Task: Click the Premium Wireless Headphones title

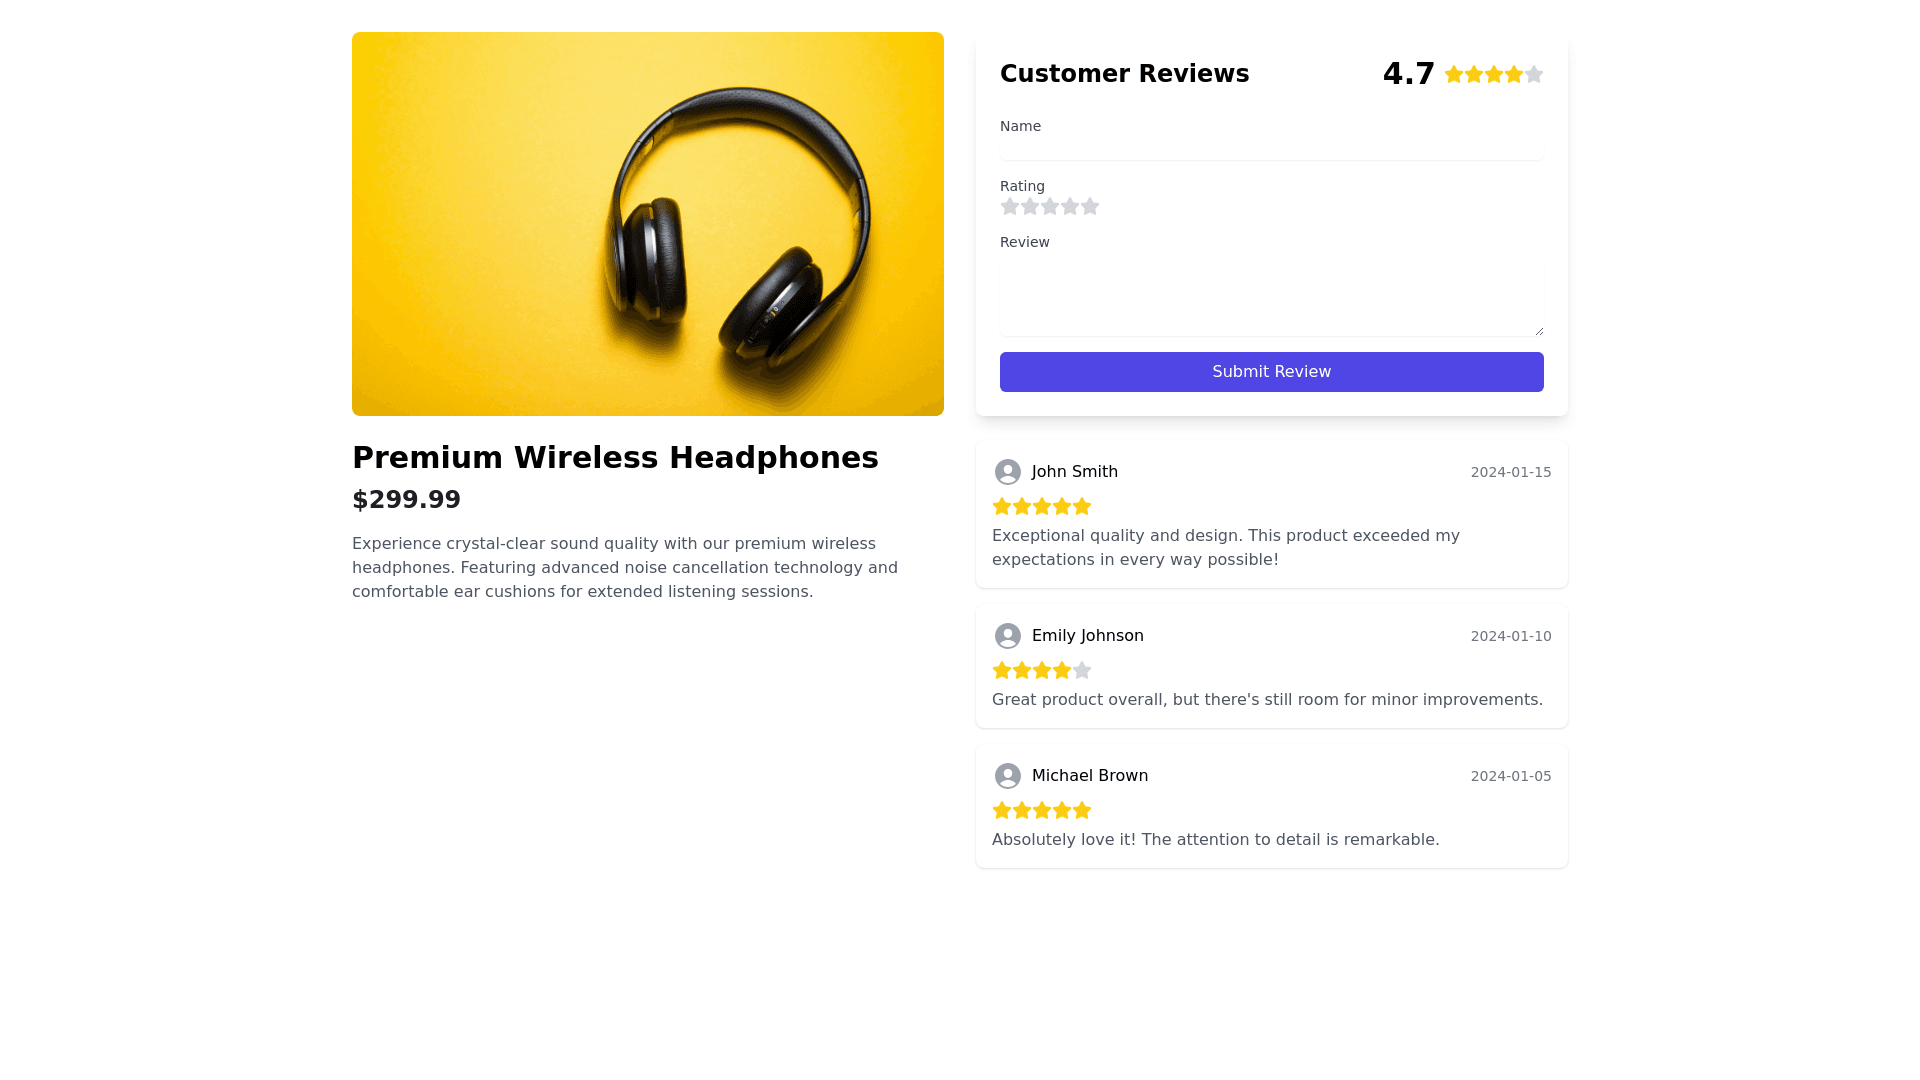Action: pyautogui.click(x=615, y=458)
